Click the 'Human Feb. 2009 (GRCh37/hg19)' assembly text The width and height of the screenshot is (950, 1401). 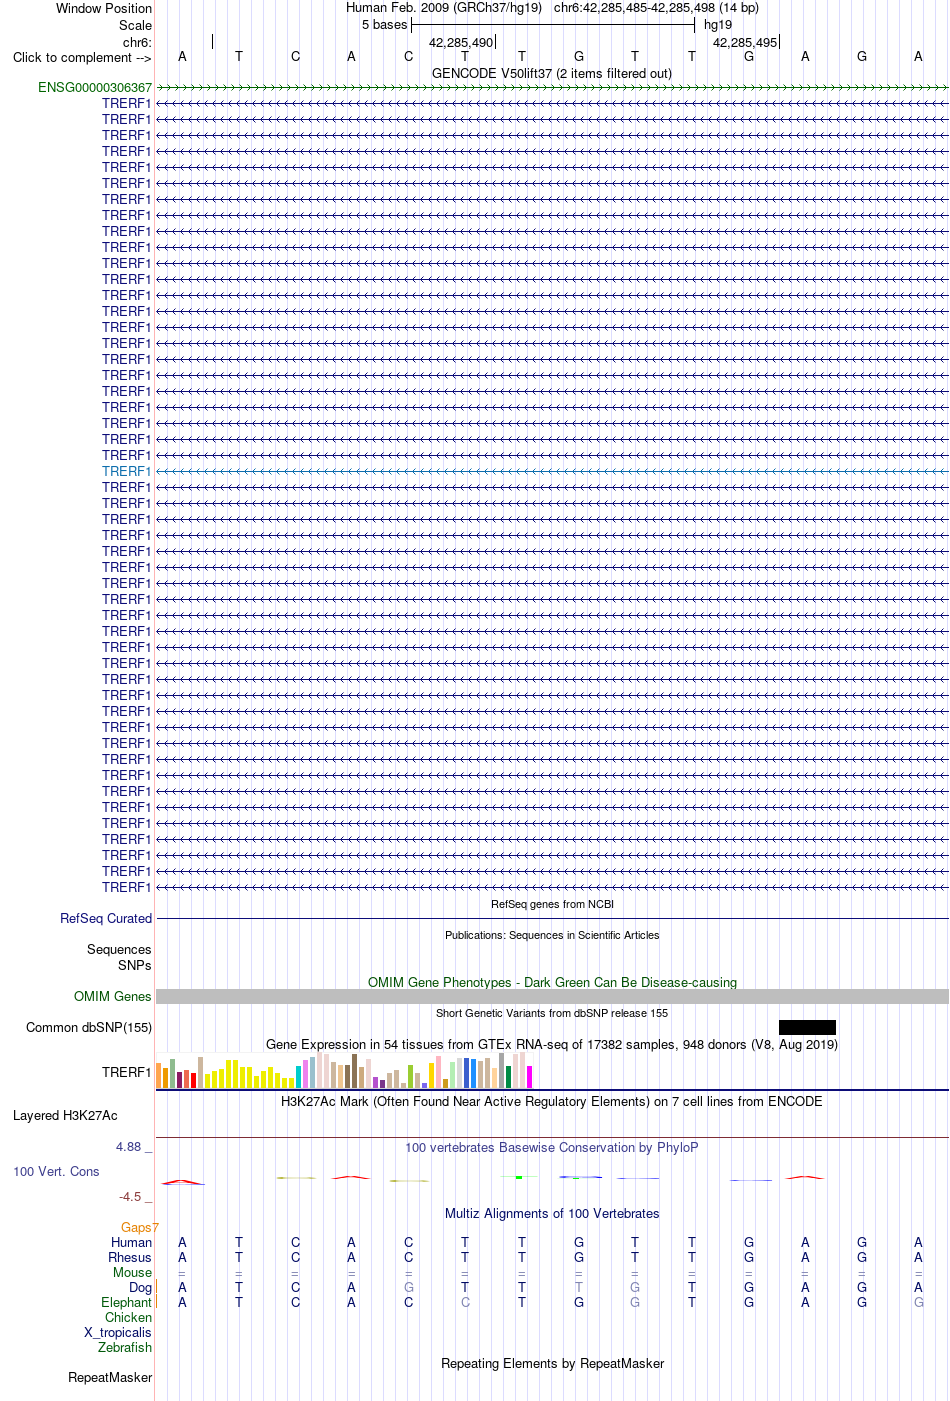coord(444,8)
